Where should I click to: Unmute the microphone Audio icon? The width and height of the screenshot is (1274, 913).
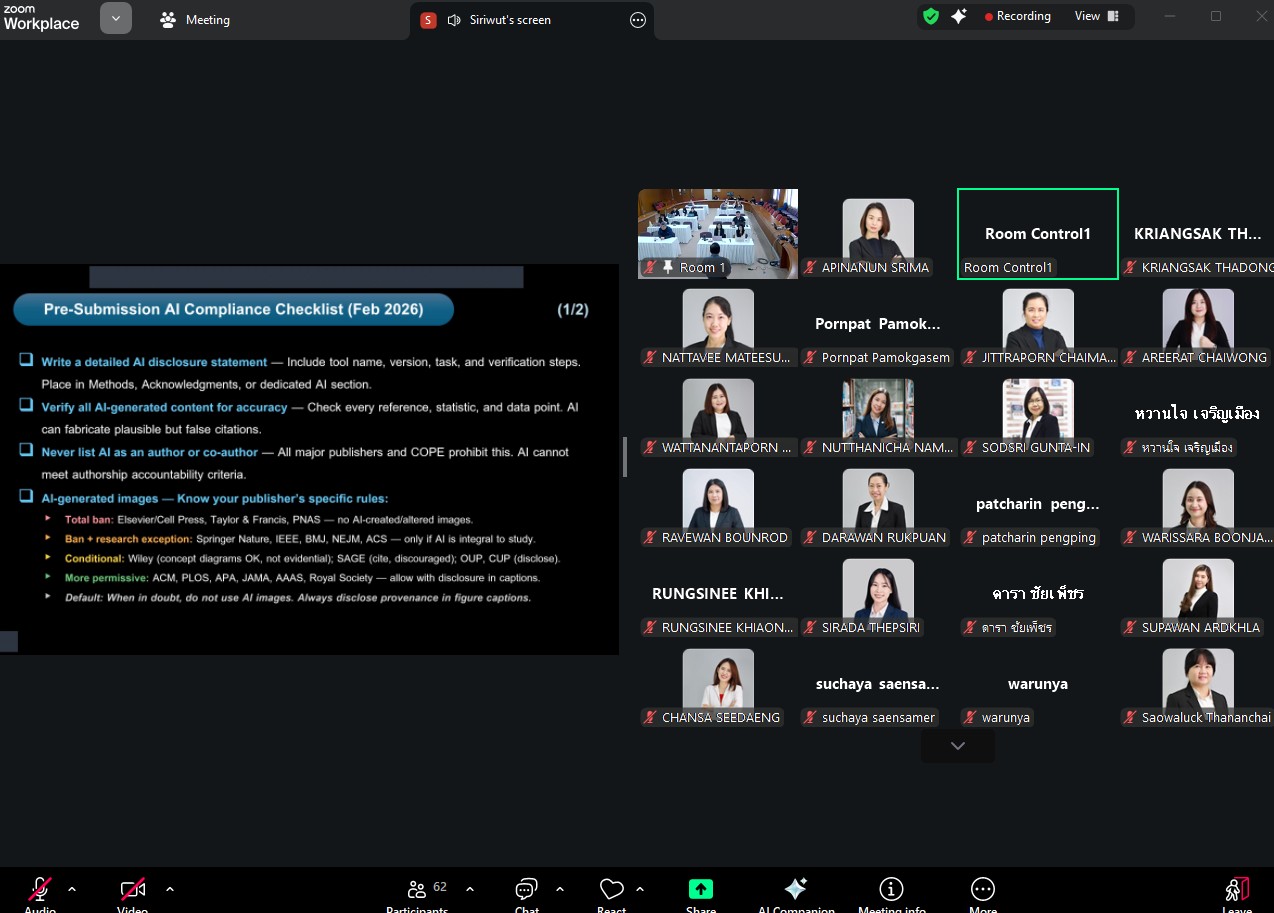click(40, 889)
